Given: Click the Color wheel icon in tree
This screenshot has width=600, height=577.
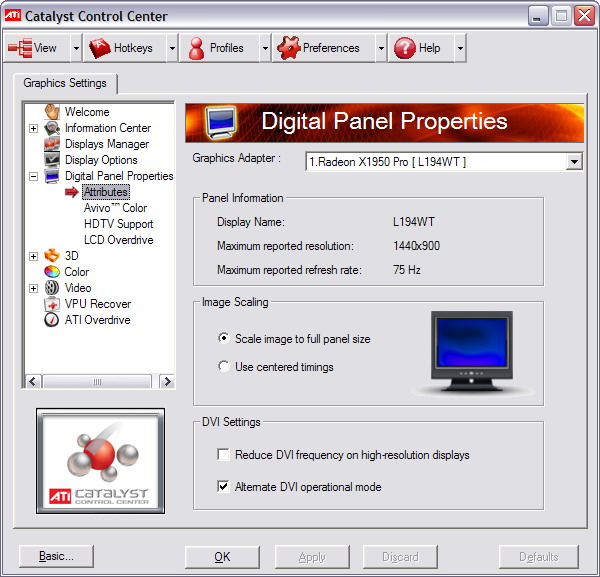Looking at the screenshot, I should pos(52,272).
